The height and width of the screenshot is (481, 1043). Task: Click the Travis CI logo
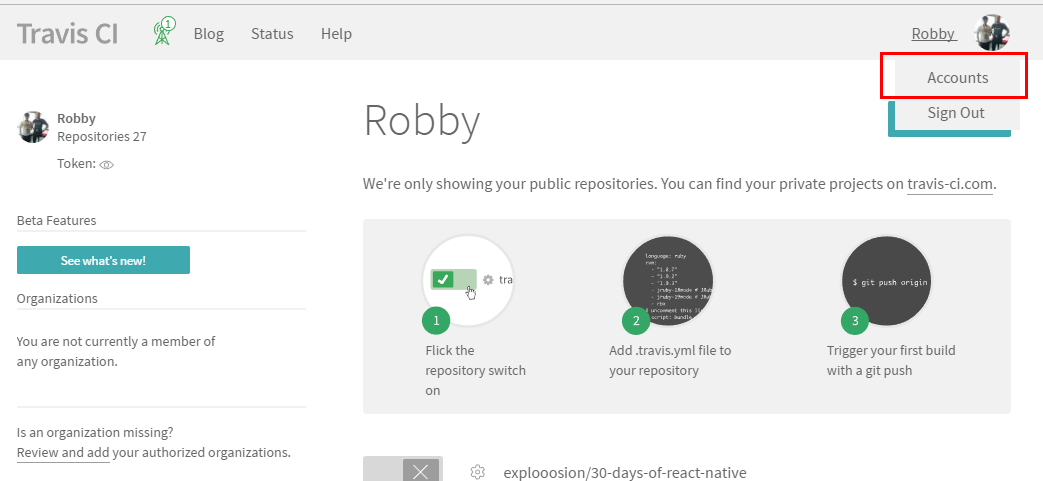click(67, 33)
